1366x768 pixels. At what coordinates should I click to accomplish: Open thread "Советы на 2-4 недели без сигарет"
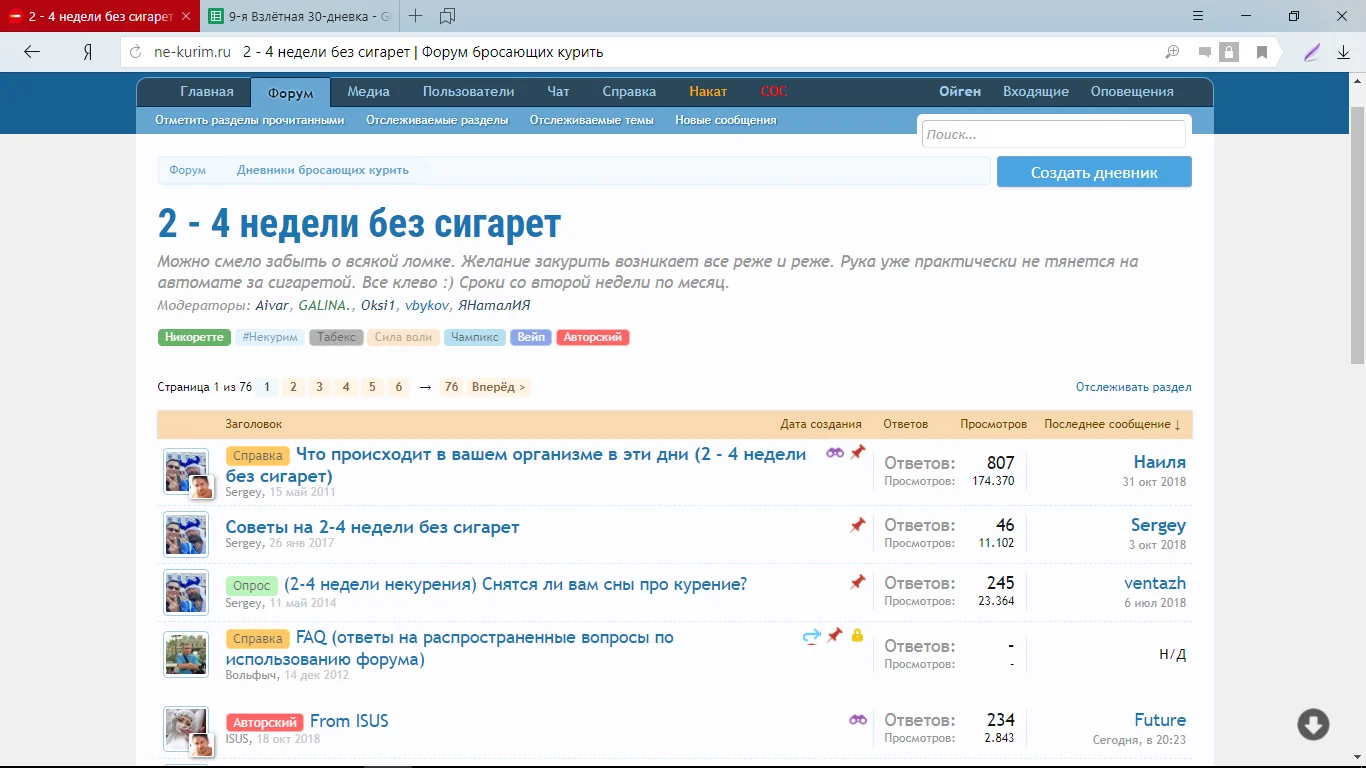373,527
